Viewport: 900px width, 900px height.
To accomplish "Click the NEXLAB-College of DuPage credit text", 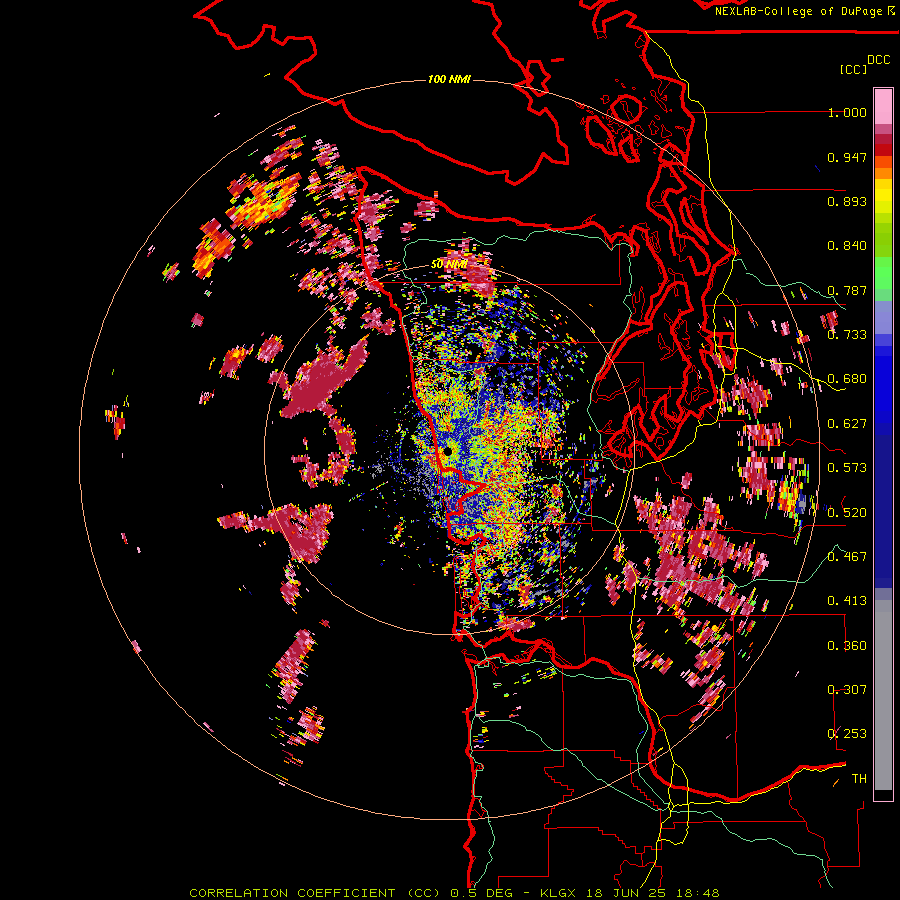I will pyautogui.click(x=800, y=11).
